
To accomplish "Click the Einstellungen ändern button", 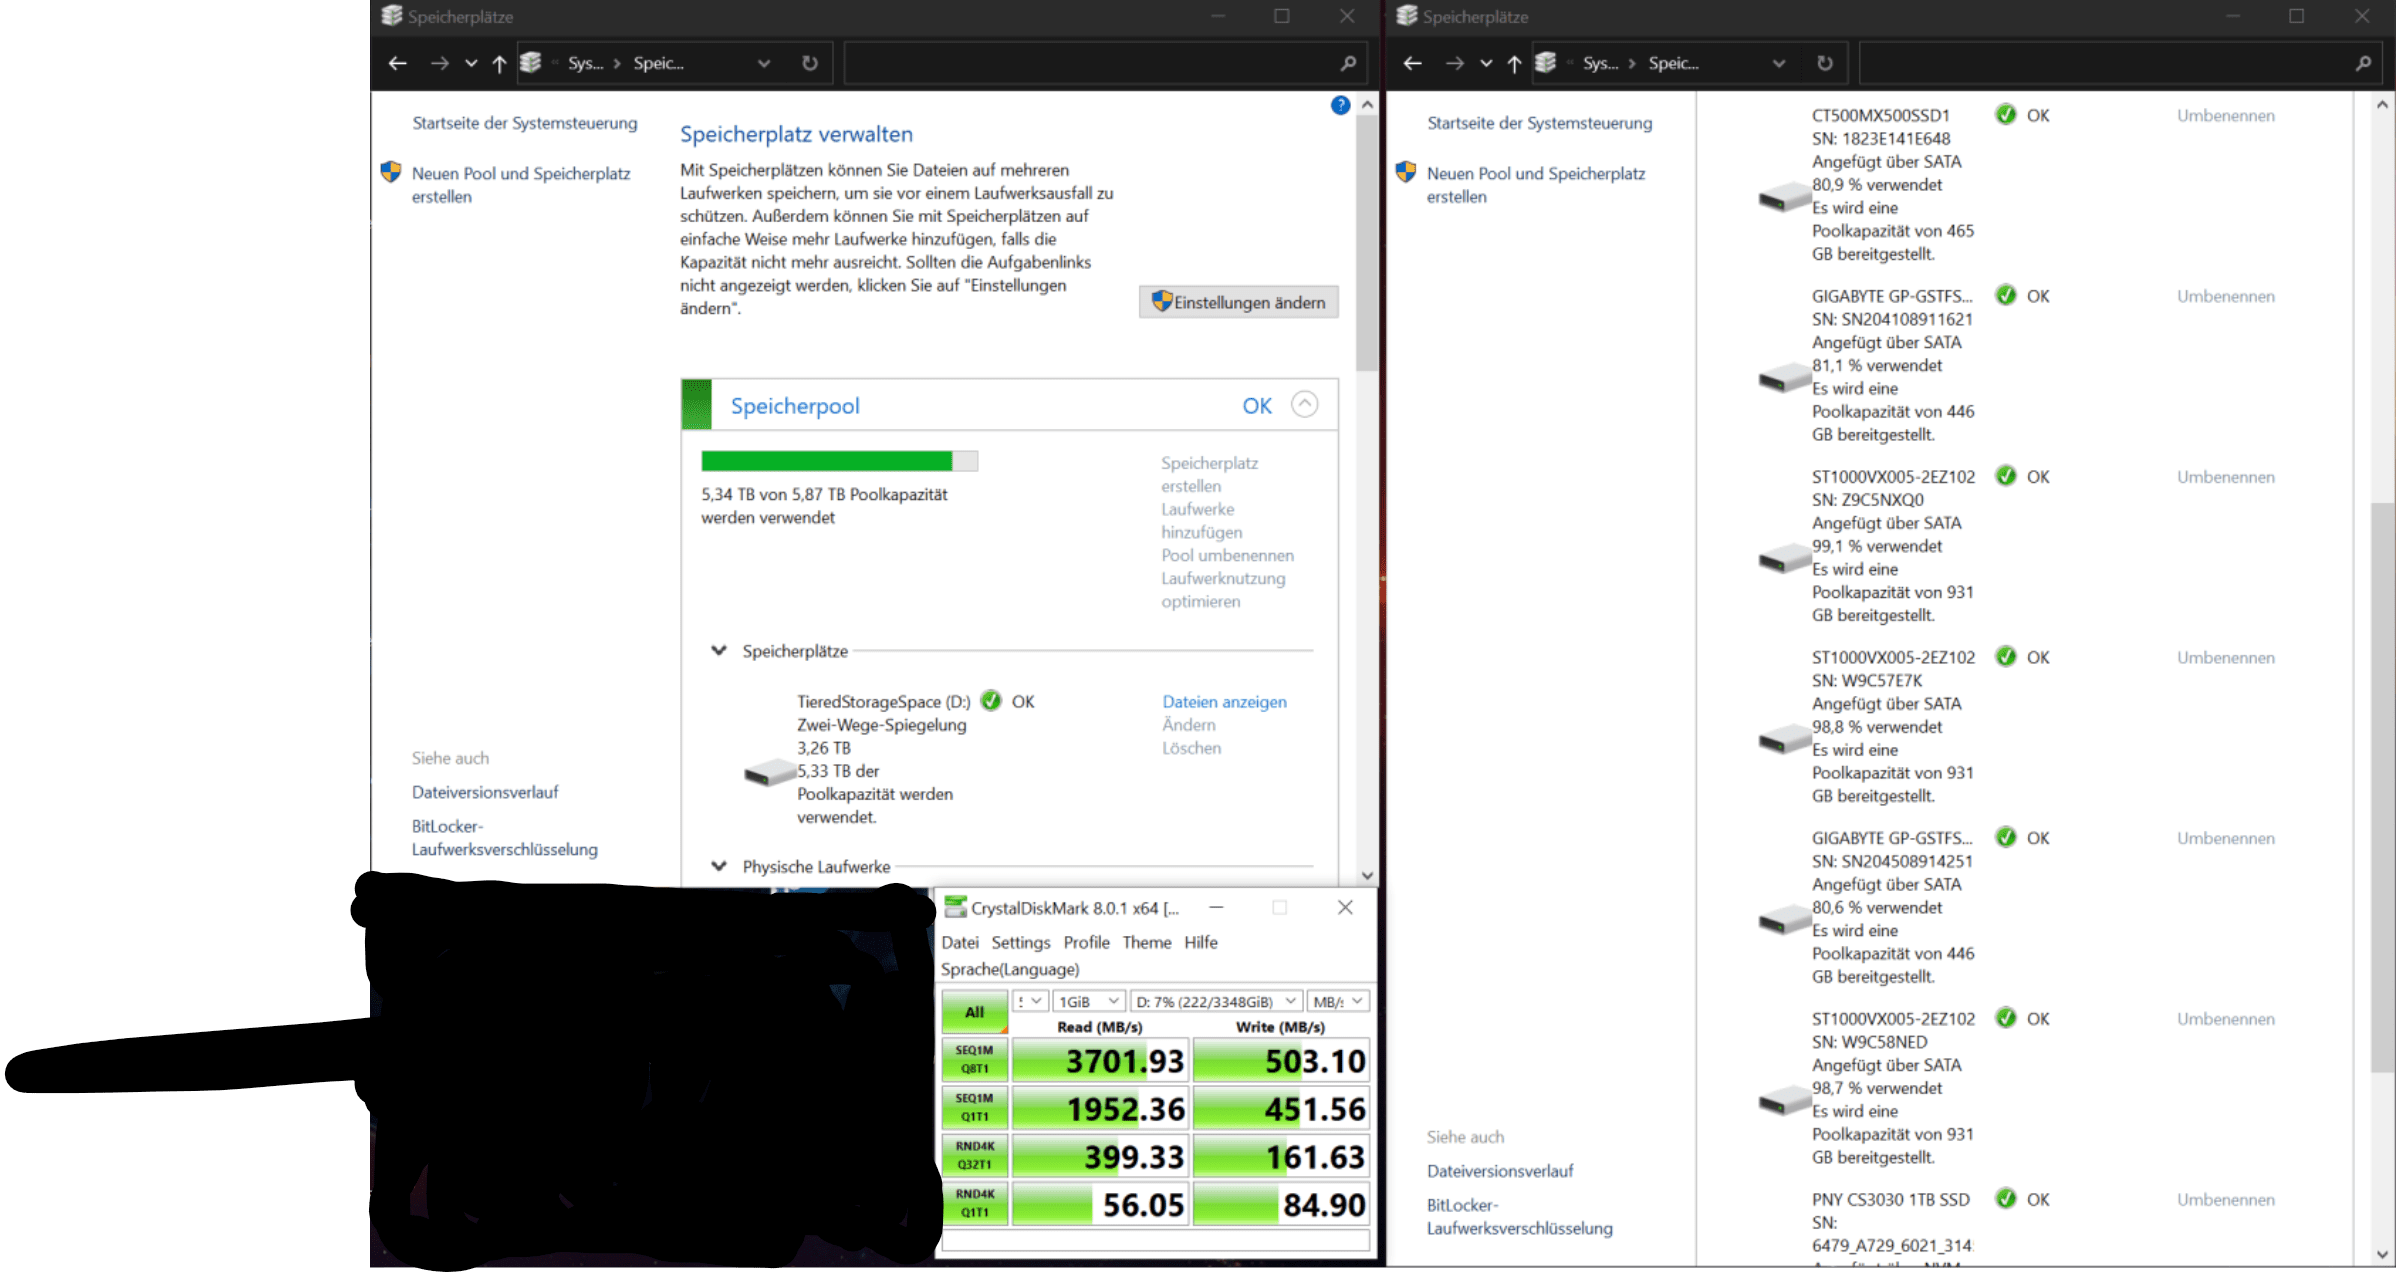I will coord(1238,302).
